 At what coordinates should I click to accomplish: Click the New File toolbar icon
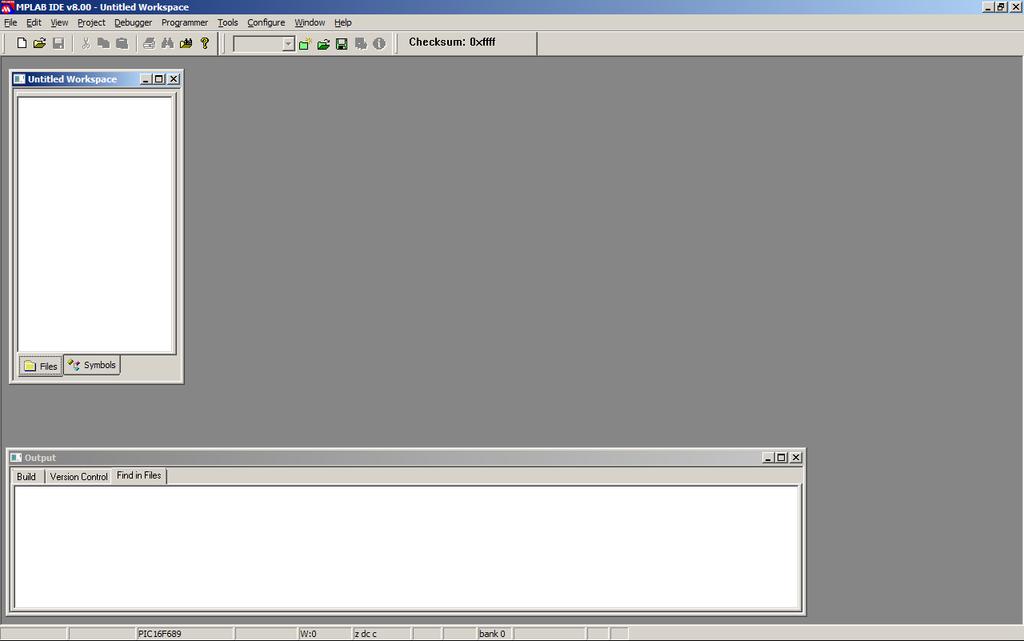(22, 44)
